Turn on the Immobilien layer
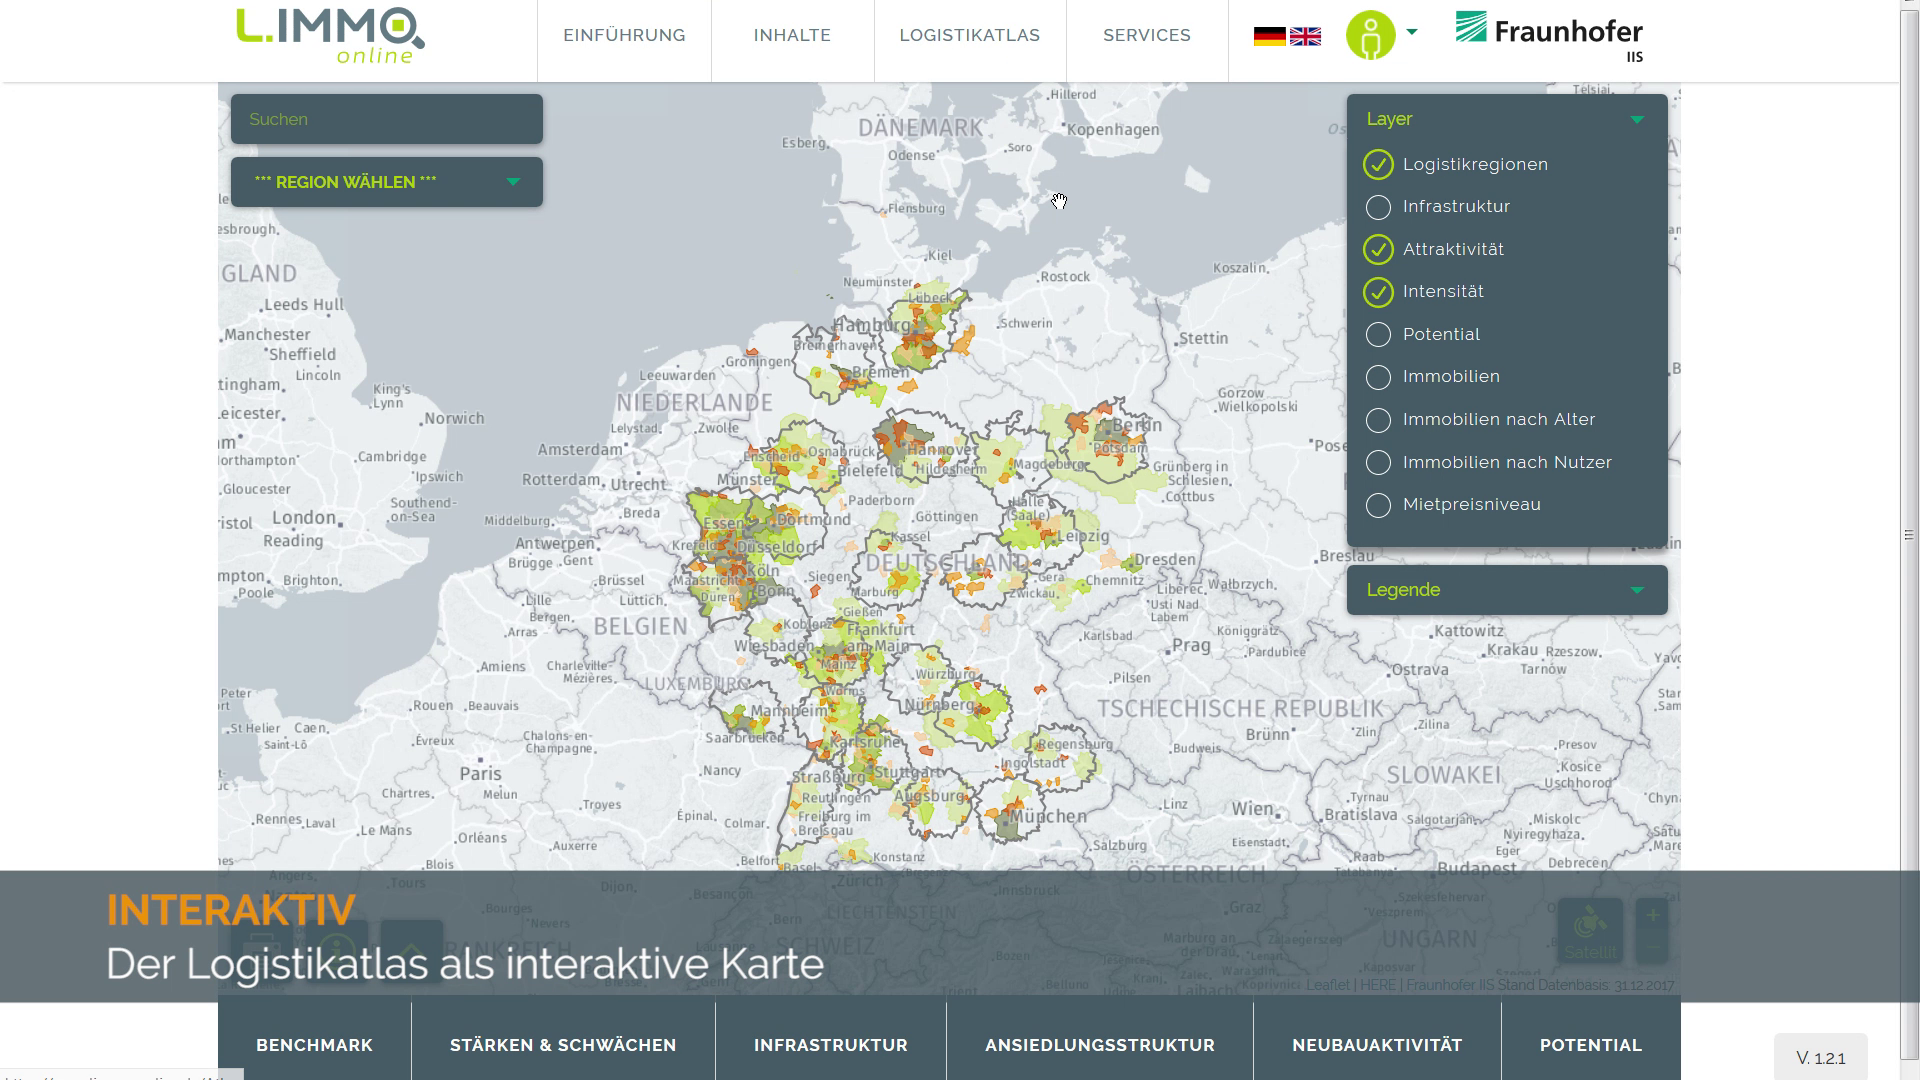Image resolution: width=1920 pixels, height=1080 pixels. pyautogui.click(x=1378, y=377)
